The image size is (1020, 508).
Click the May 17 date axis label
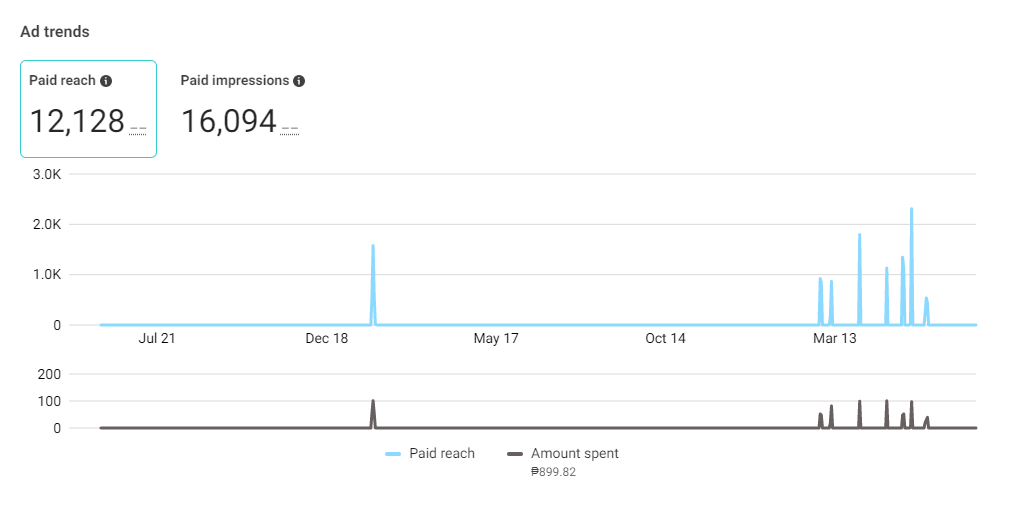click(x=496, y=339)
